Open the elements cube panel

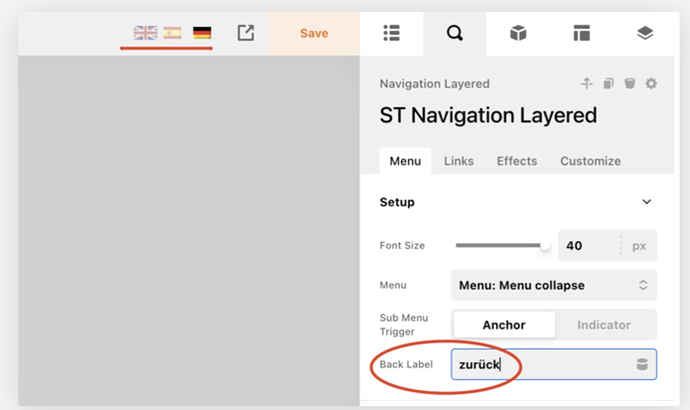pos(518,33)
